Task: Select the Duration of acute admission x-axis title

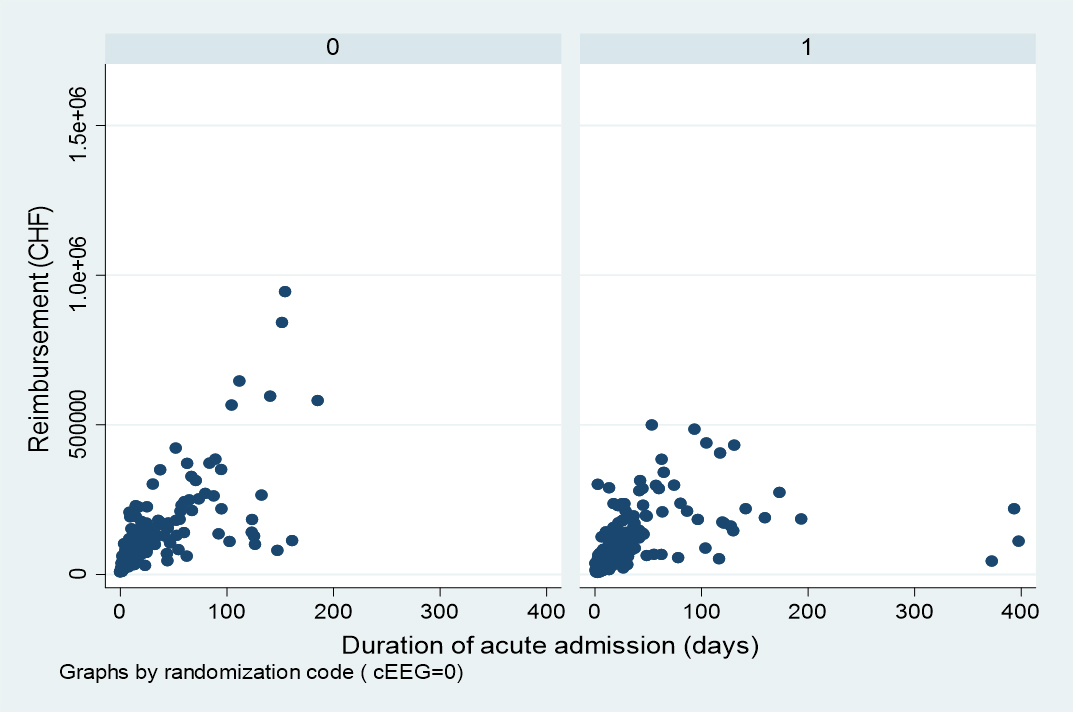Action: point(551,645)
